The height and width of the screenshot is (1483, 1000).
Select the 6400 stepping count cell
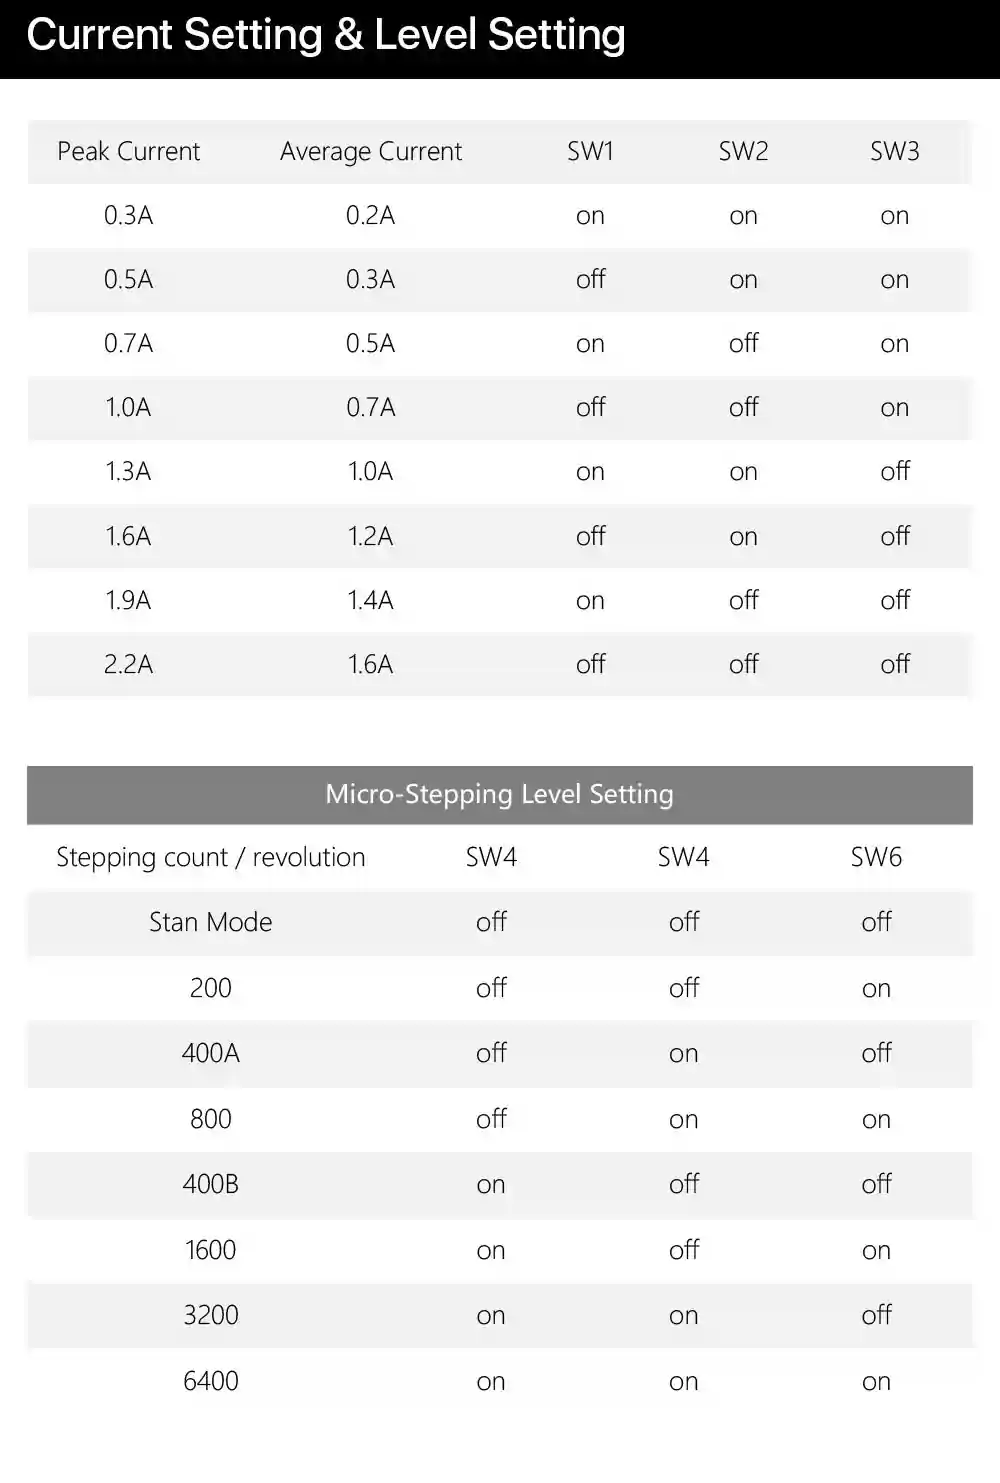click(211, 1381)
